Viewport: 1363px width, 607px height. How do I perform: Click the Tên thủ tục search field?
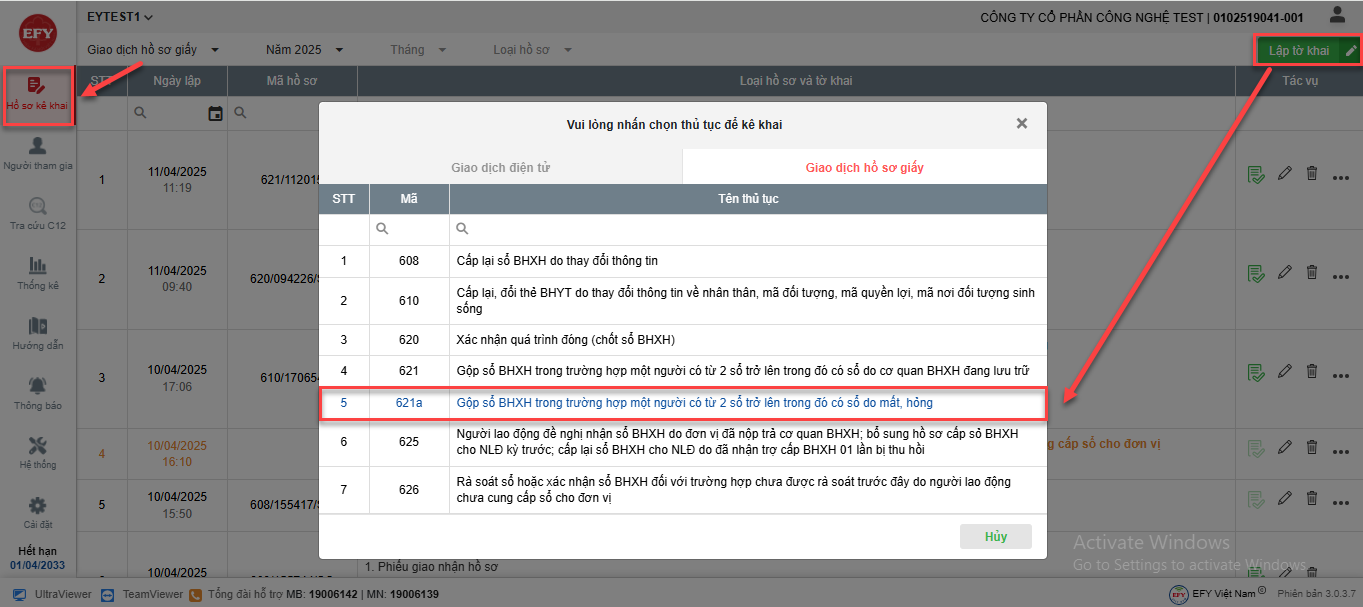(747, 229)
